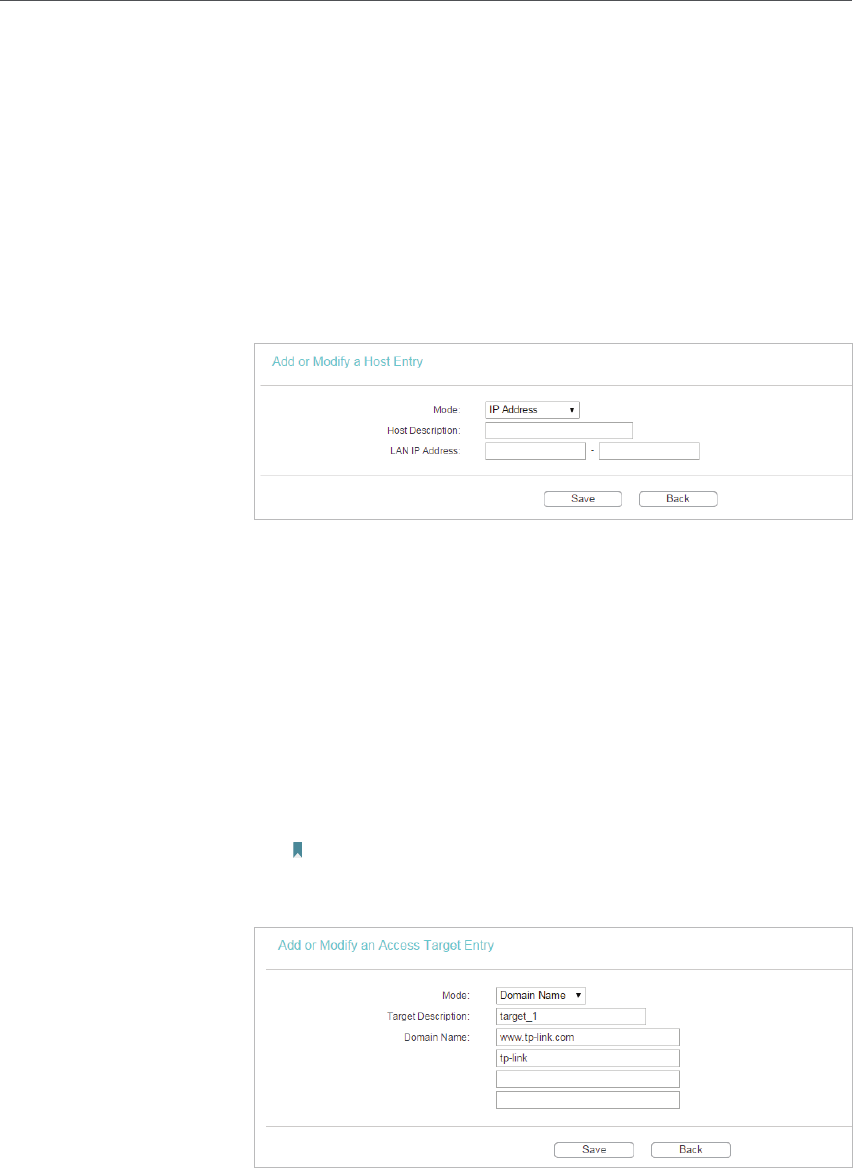Click the Domain Name field containing www.tp-link.com
Image resolution: width=853 pixels, height=1168 pixels.
(x=587, y=1037)
